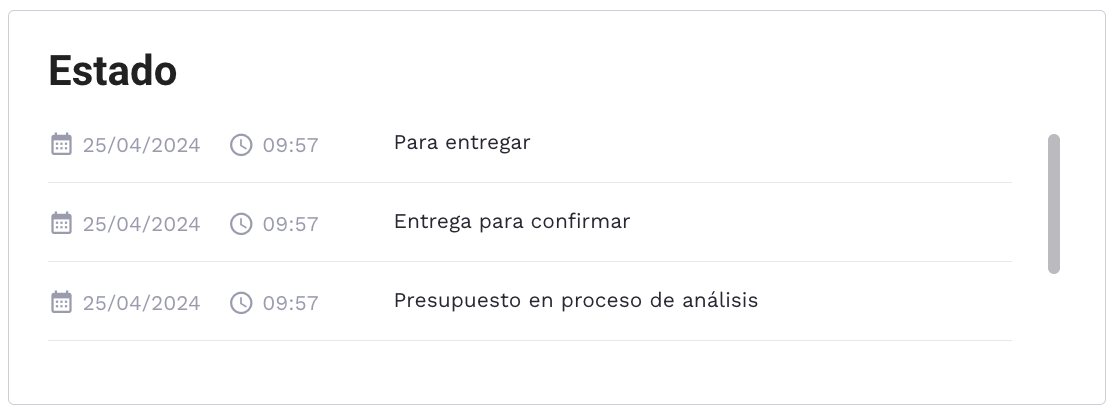This screenshot has height=412, width=1118.
Task: Click the 09:57 time for Presupuesto en proceso
Action: click(x=290, y=302)
